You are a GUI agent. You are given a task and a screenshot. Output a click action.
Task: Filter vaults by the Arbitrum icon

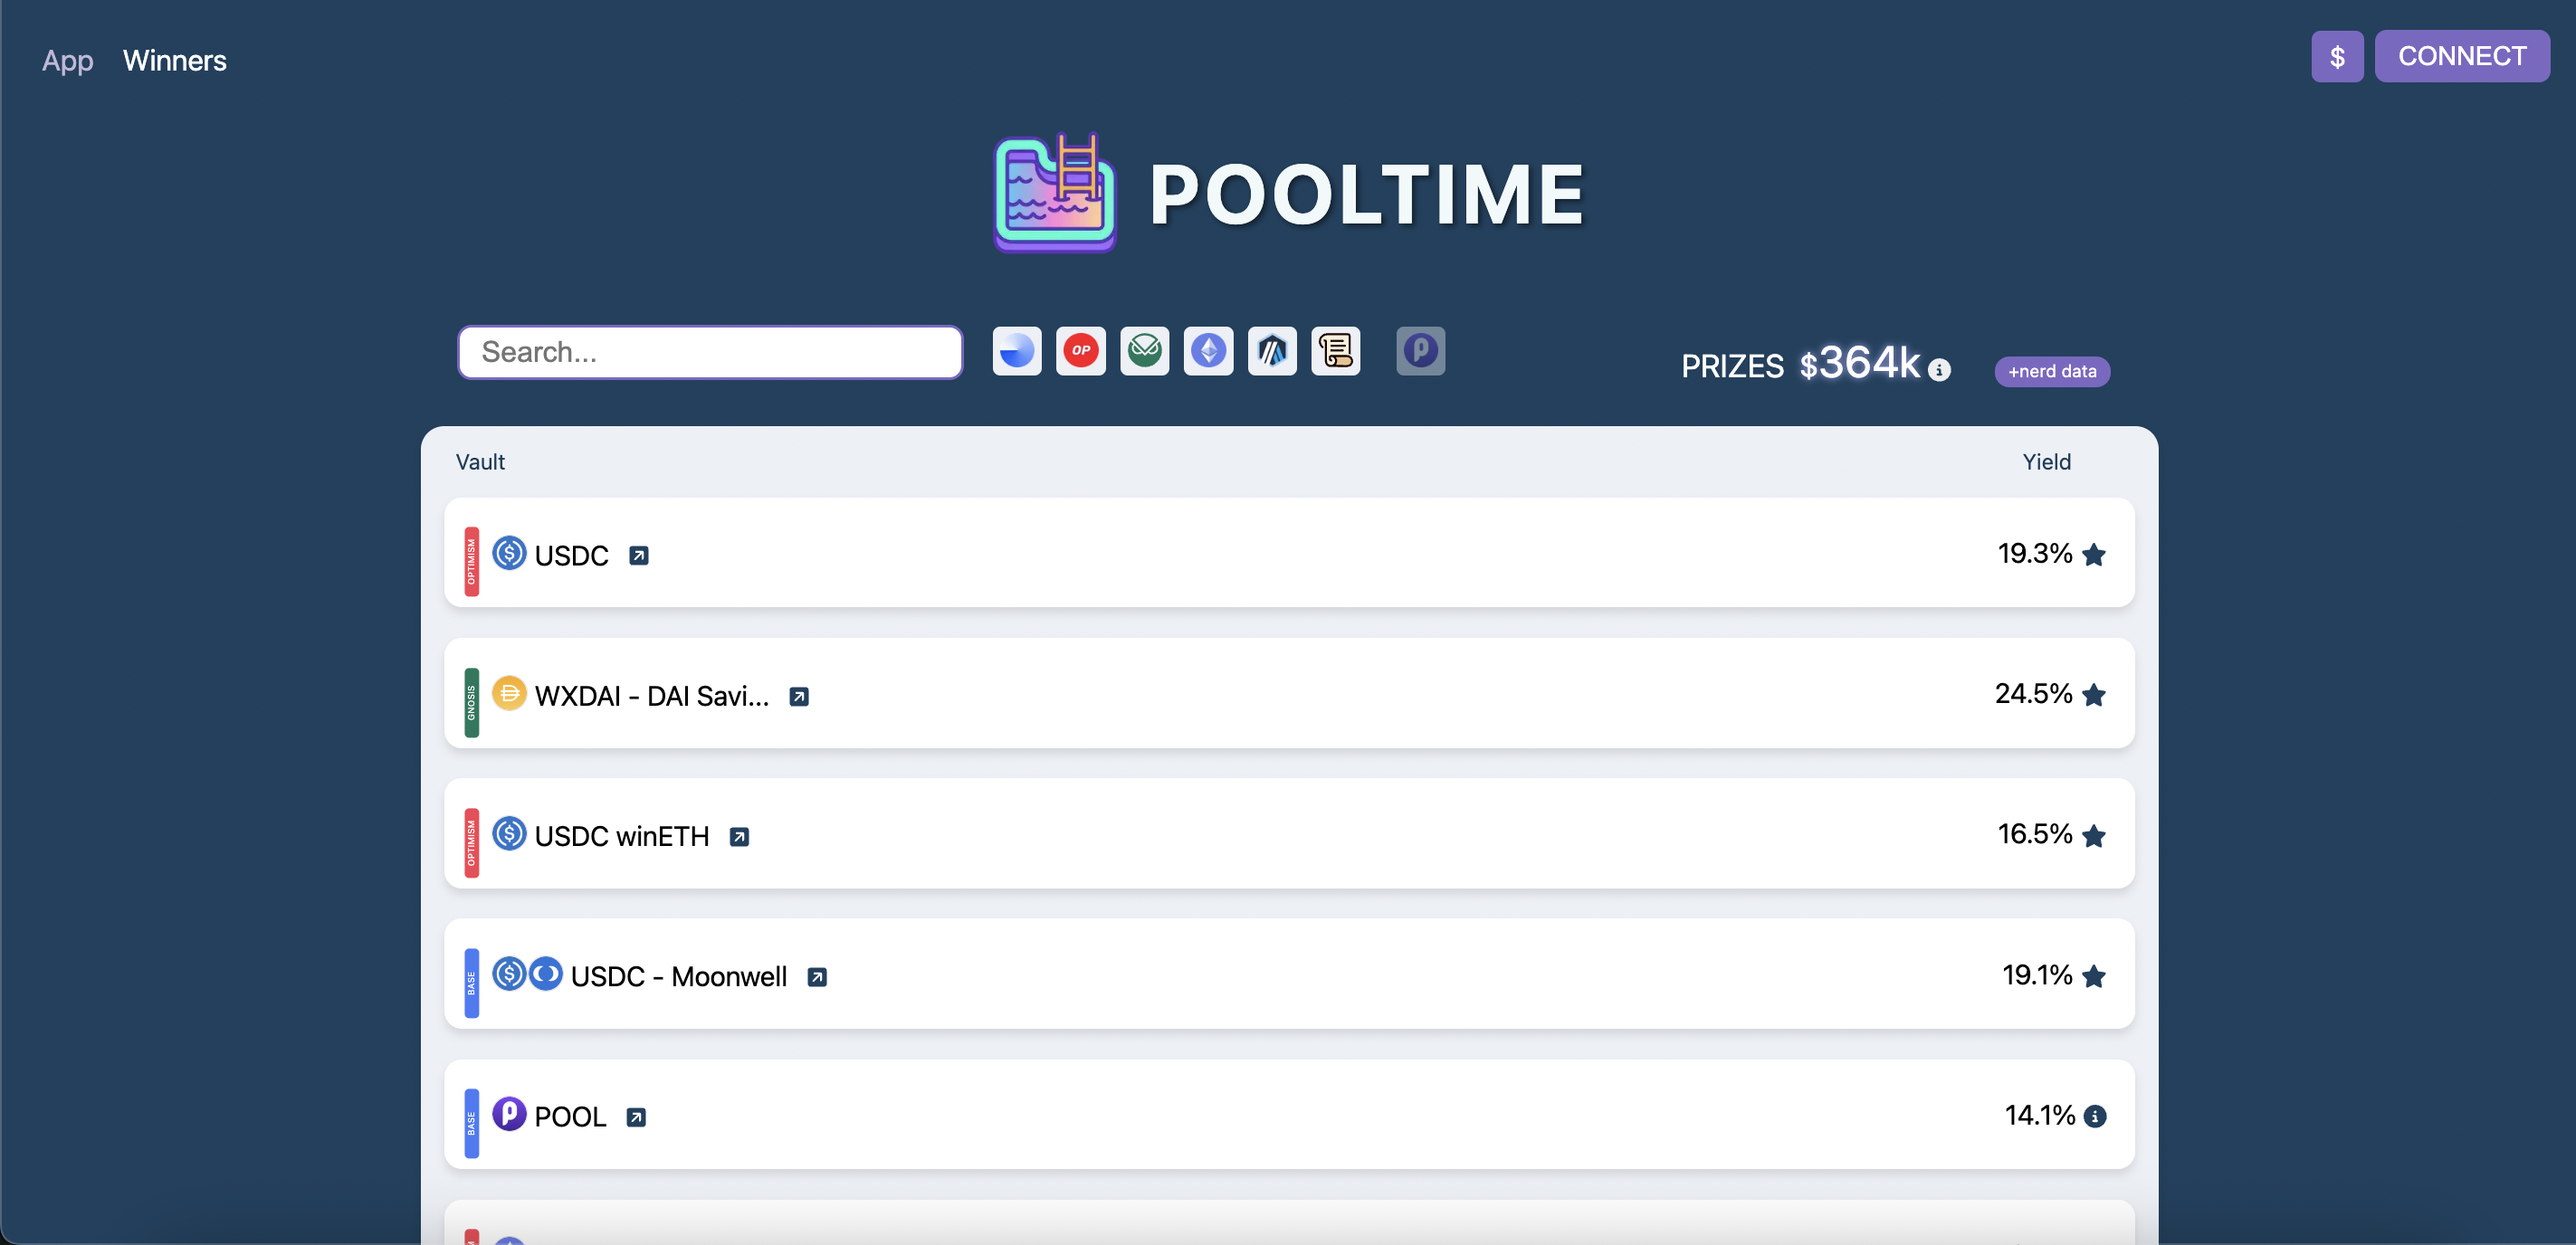1272,351
